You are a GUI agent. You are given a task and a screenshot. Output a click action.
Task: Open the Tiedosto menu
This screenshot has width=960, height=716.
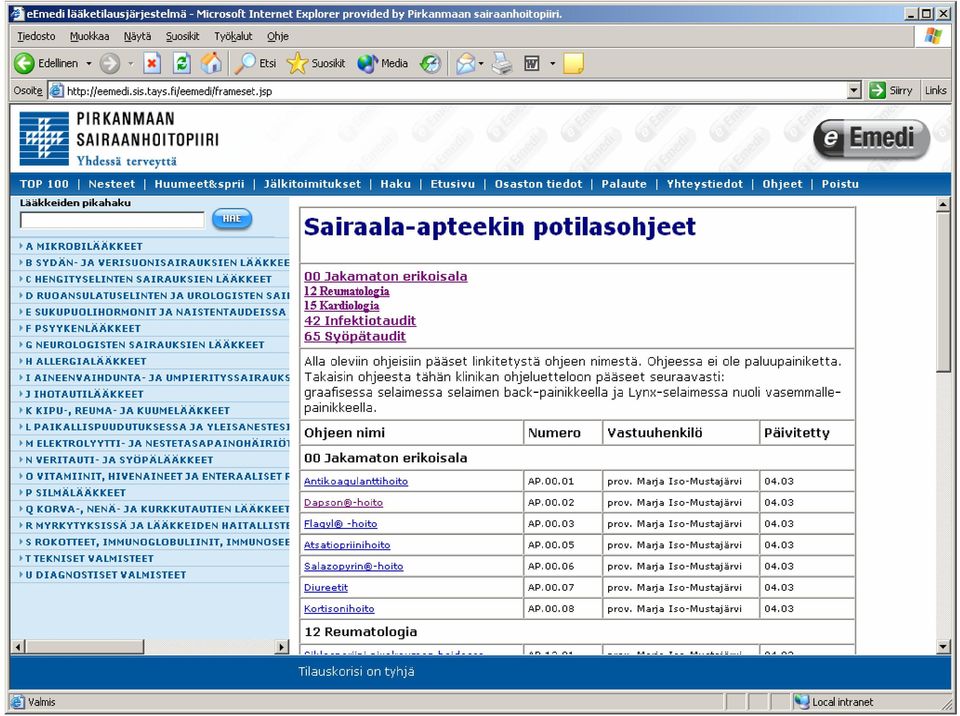click(36, 36)
